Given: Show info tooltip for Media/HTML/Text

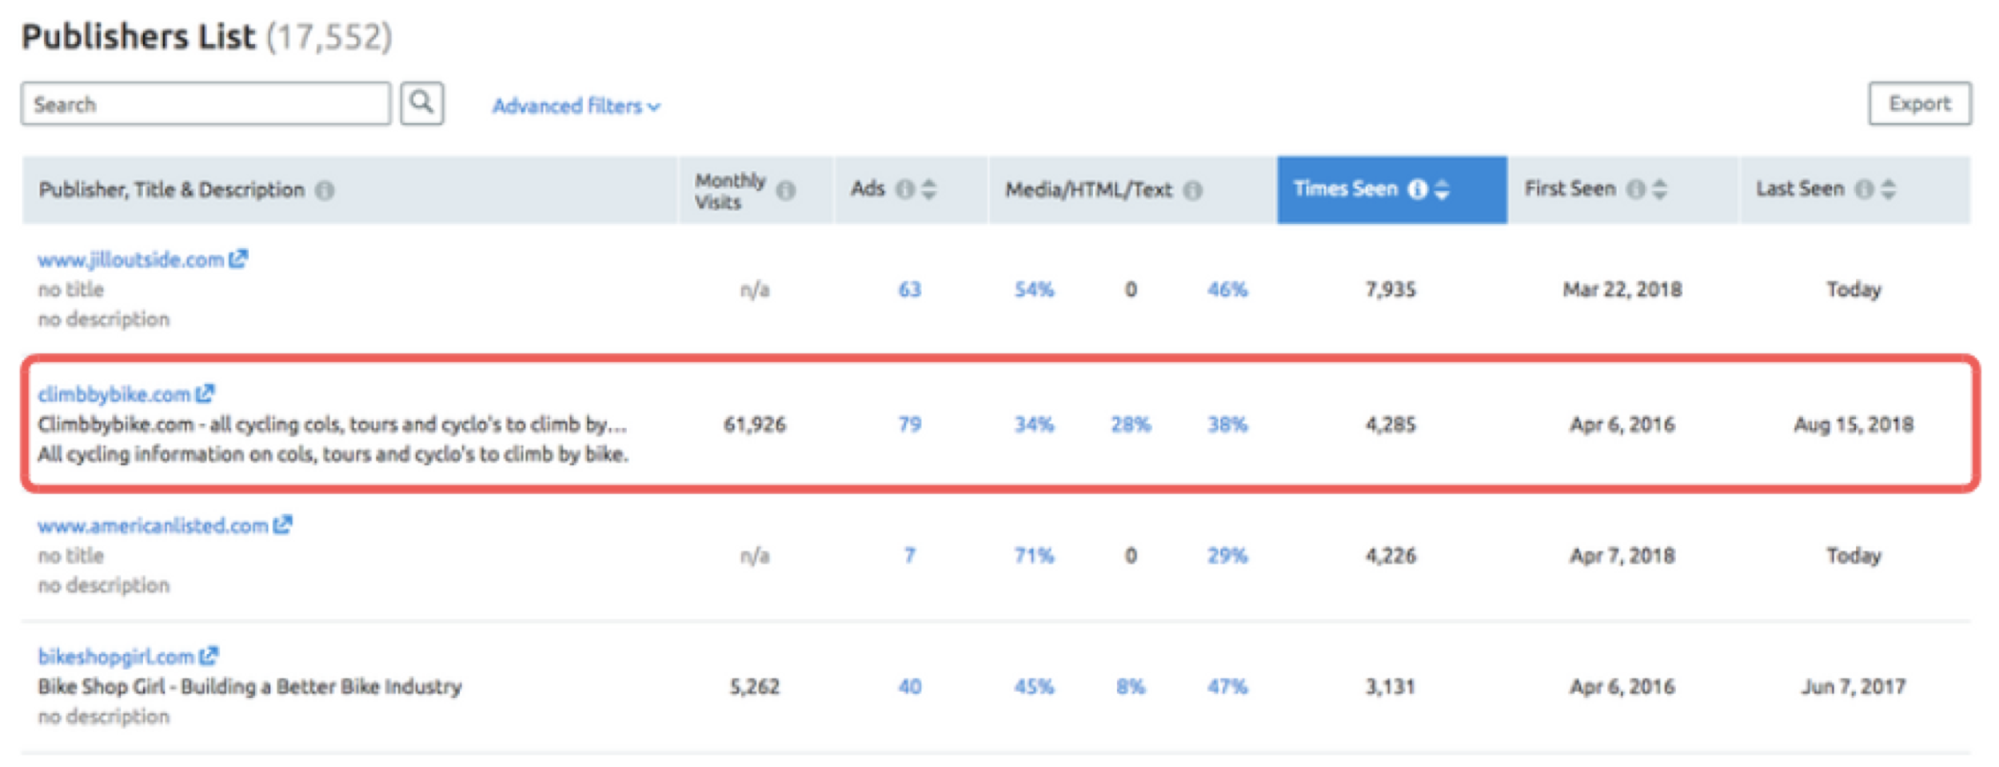Looking at the screenshot, I should pos(1193,190).
